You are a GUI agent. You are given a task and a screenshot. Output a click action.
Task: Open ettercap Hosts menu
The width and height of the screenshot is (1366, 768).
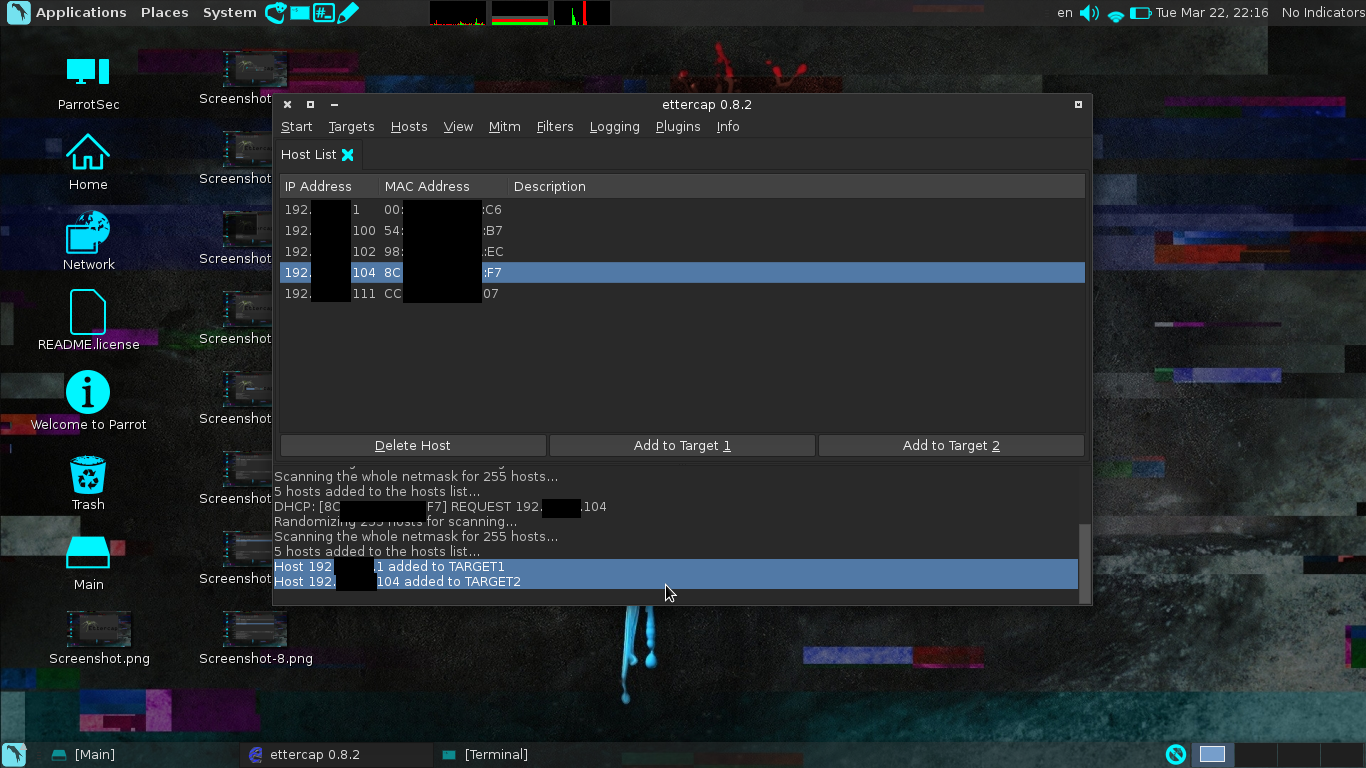pyautogui.click(x=409, y=127)
